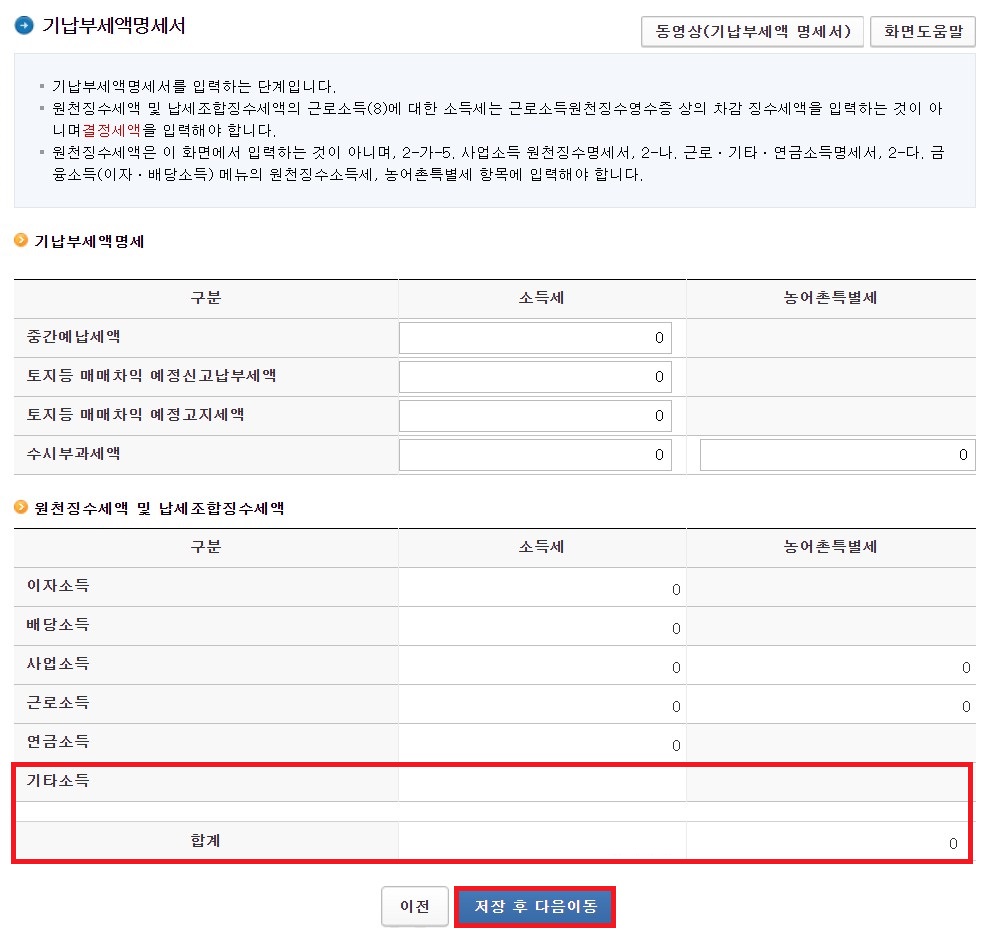Click the 연금소득 소득세 value 0
Viewport: 984px width, 937px height.
(676, 746)
